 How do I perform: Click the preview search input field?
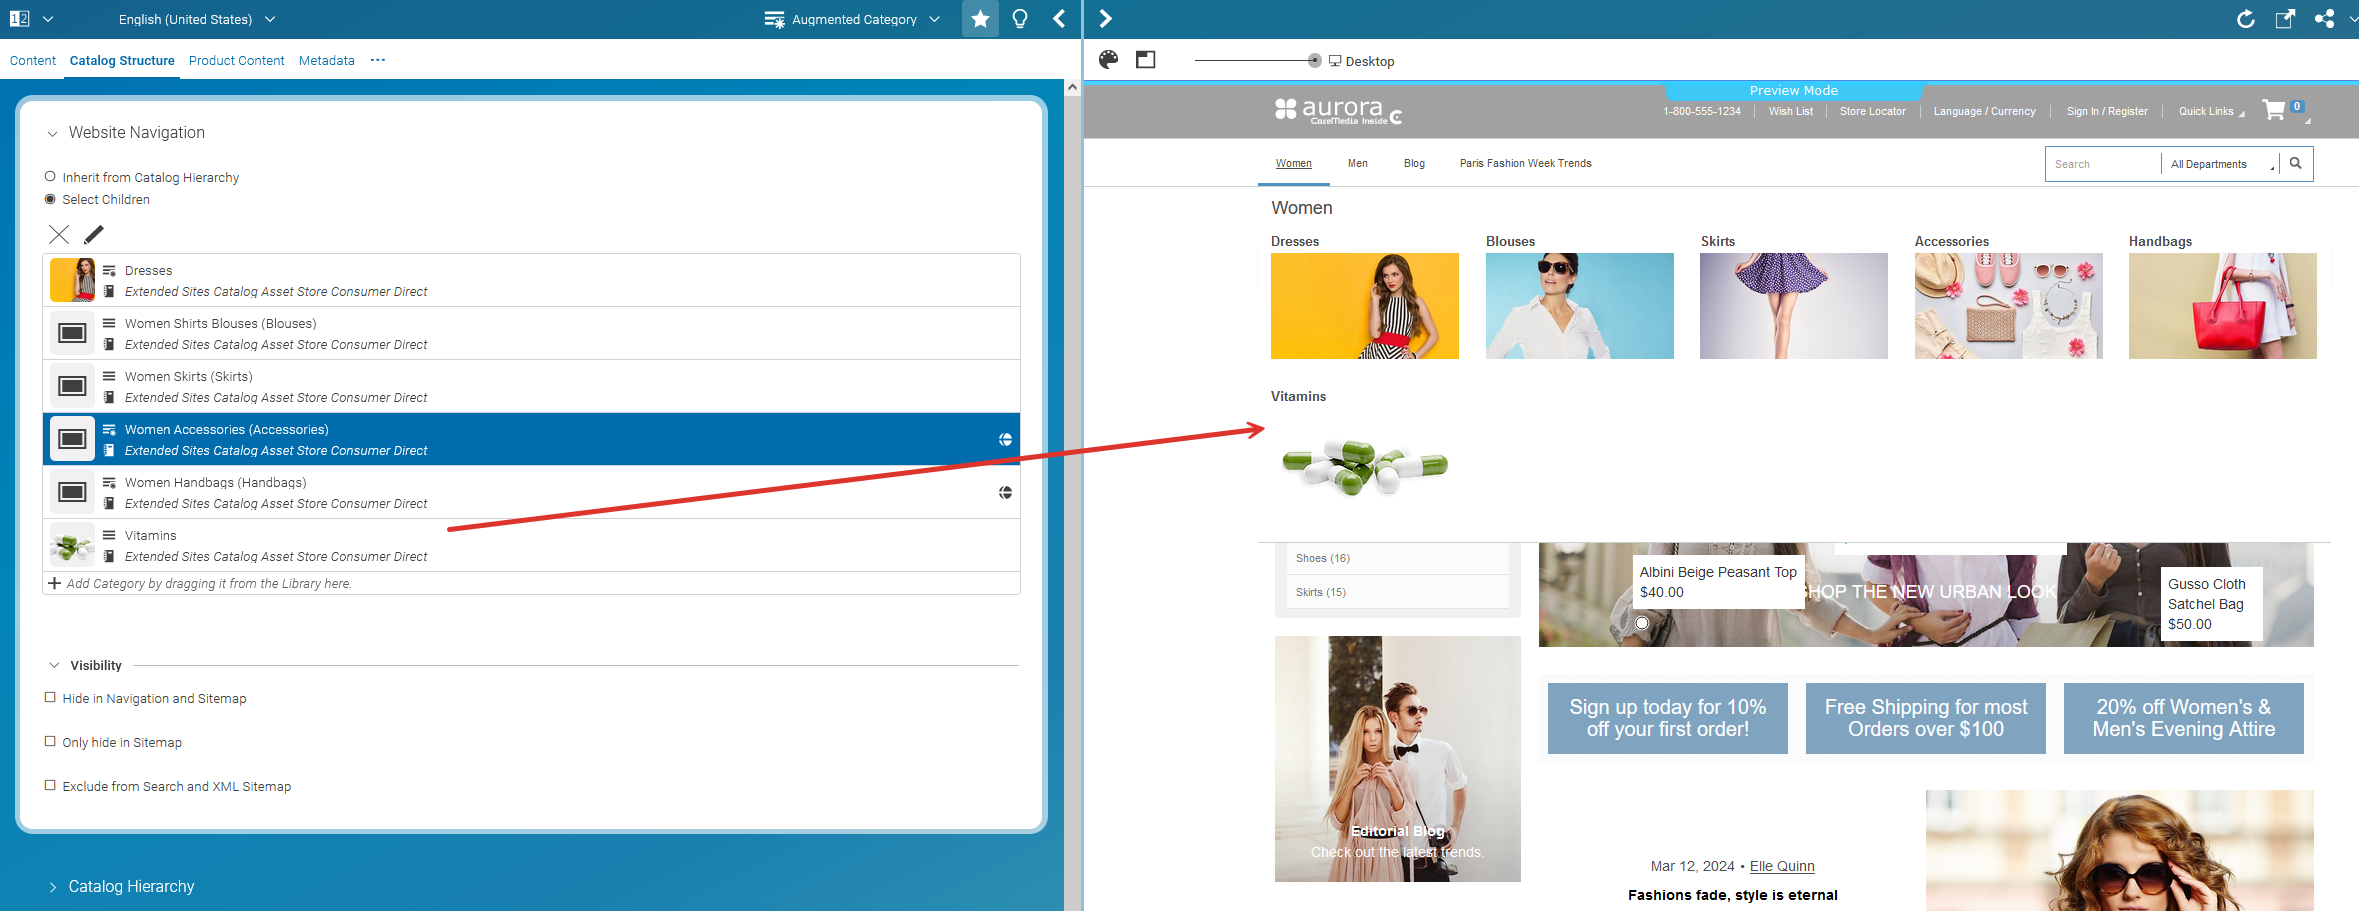point(2102,163)
